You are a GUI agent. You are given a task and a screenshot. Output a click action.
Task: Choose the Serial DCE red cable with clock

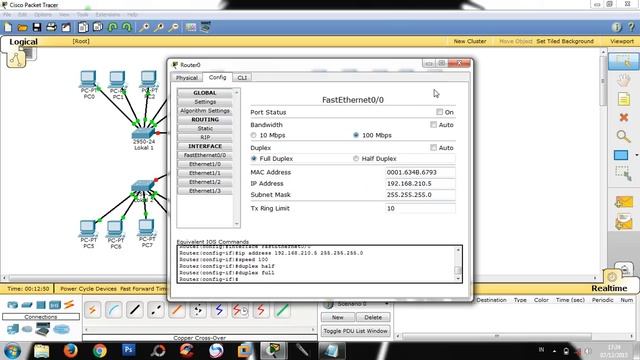240,310
